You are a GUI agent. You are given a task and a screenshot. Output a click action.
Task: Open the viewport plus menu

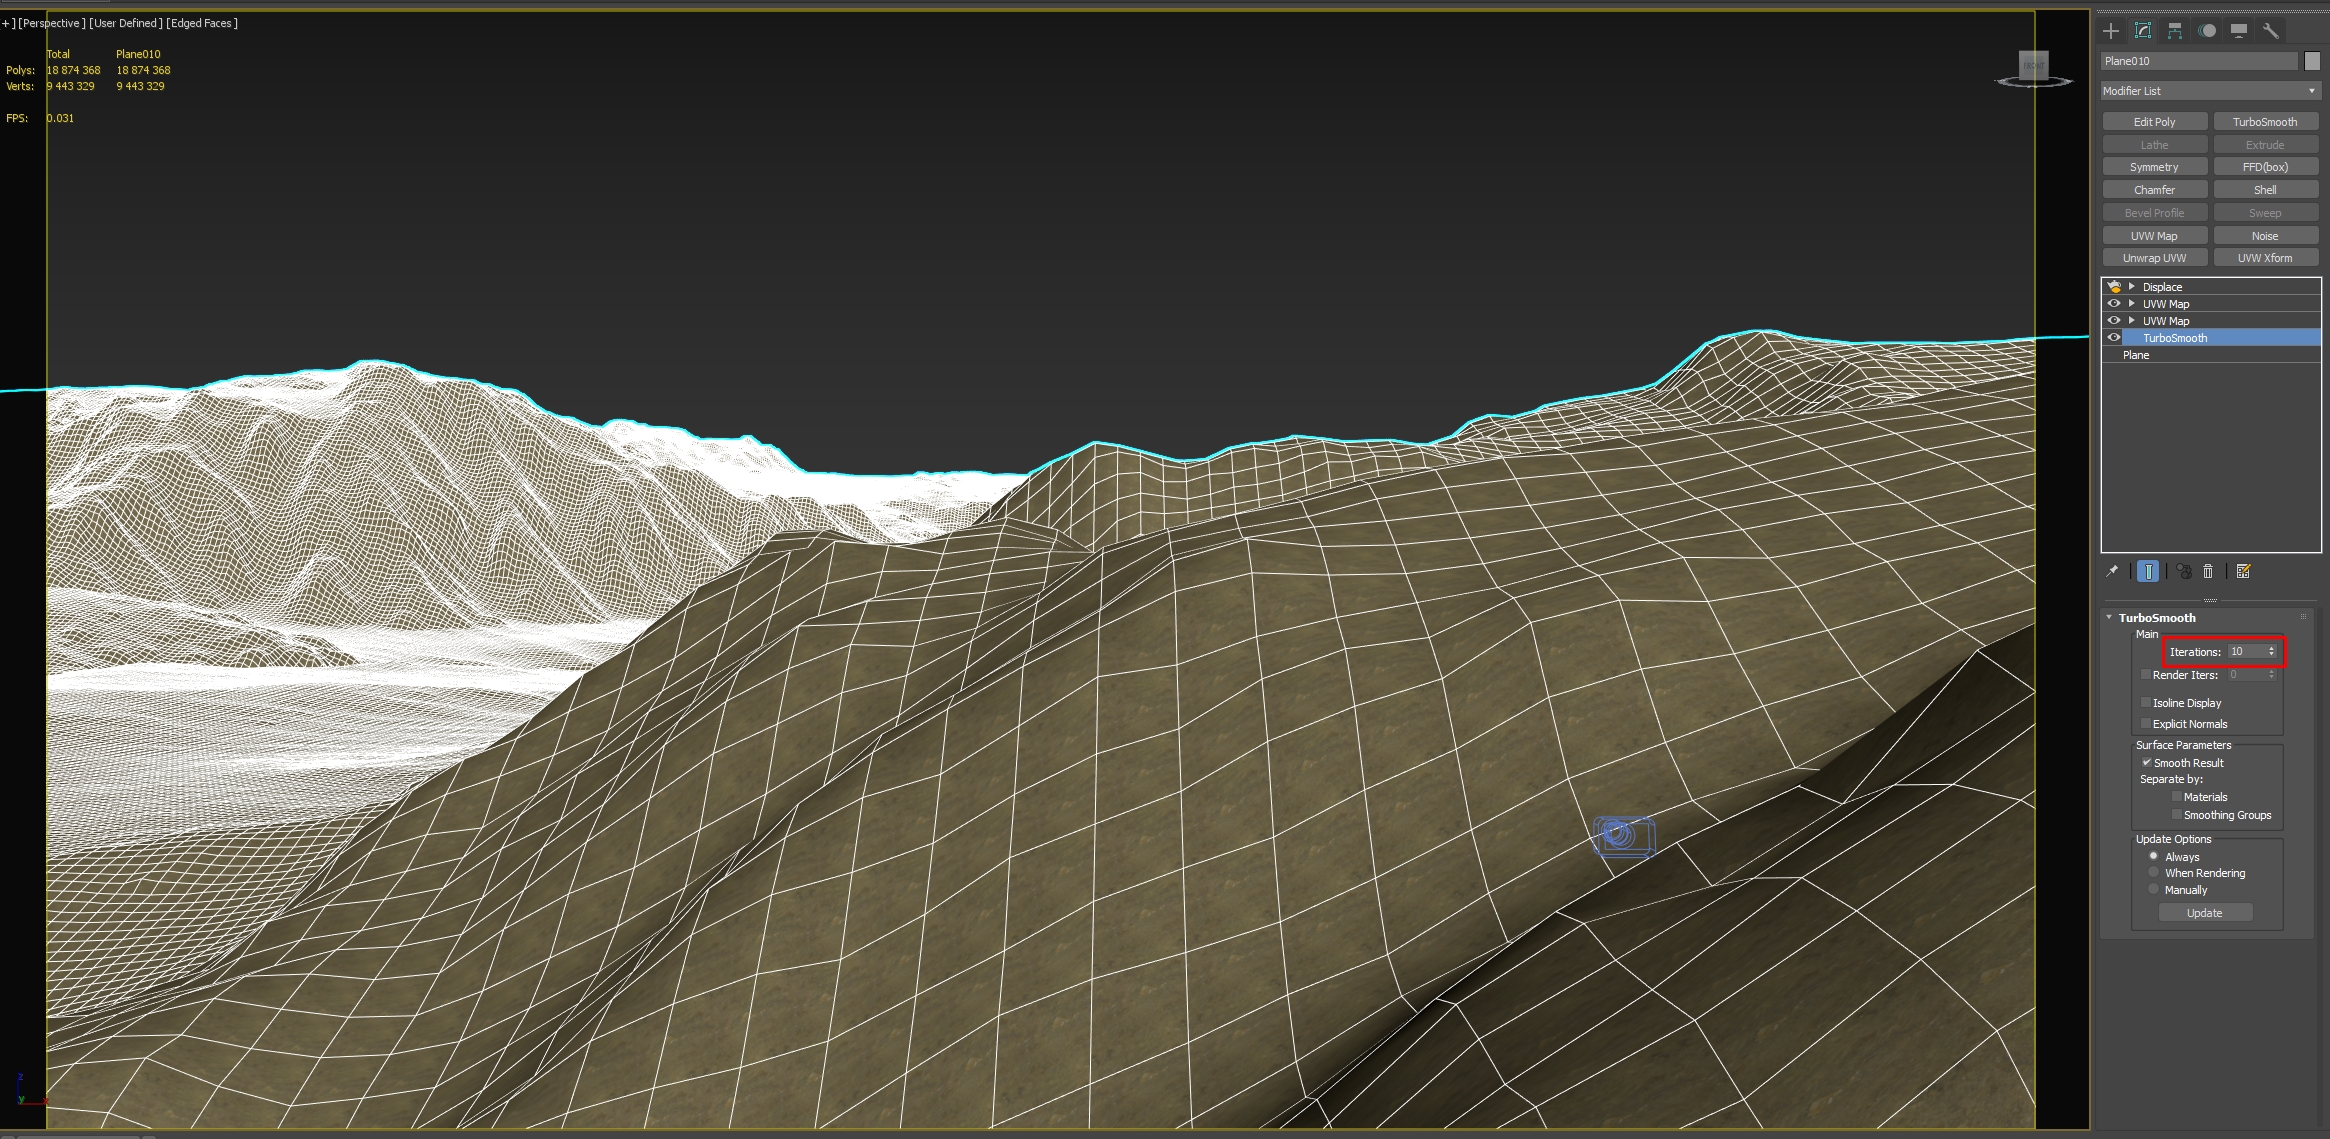[x=6, y=23]
